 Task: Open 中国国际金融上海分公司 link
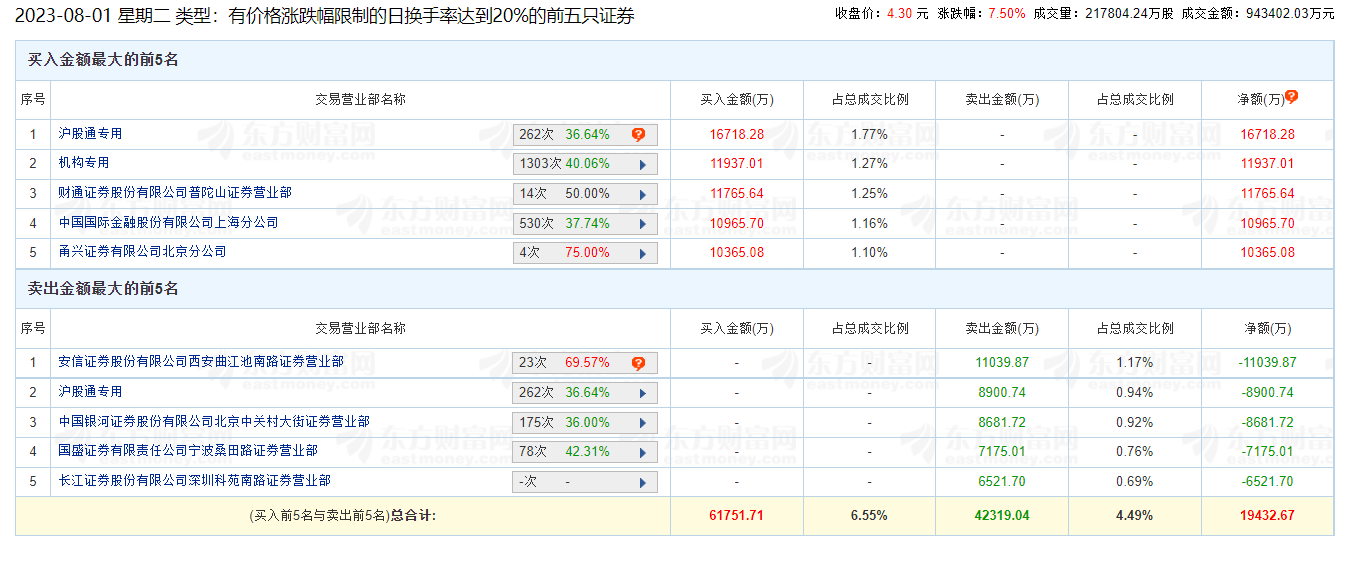click(x=167, y=222)
